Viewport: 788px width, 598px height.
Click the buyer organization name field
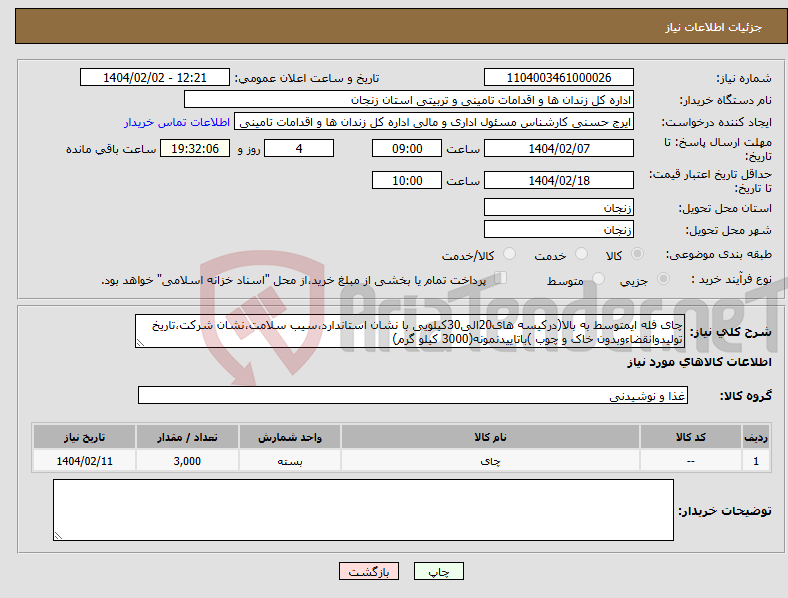[409, 99]
